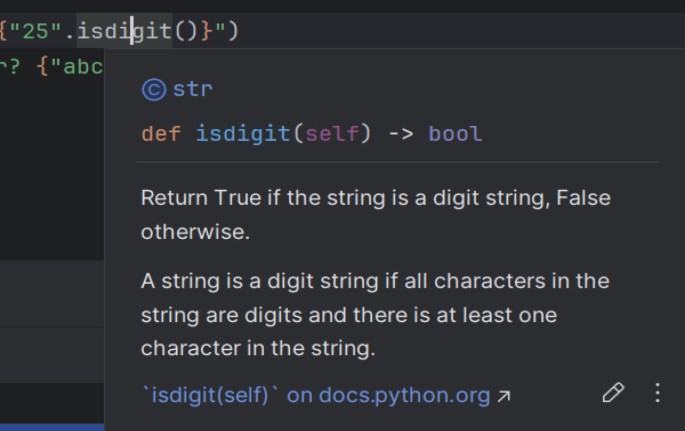Image resolution: width=685 pixels, height=431 pixels.
Task: Click the orange closing brace after isdigit()
Action: tap(207, 31)
